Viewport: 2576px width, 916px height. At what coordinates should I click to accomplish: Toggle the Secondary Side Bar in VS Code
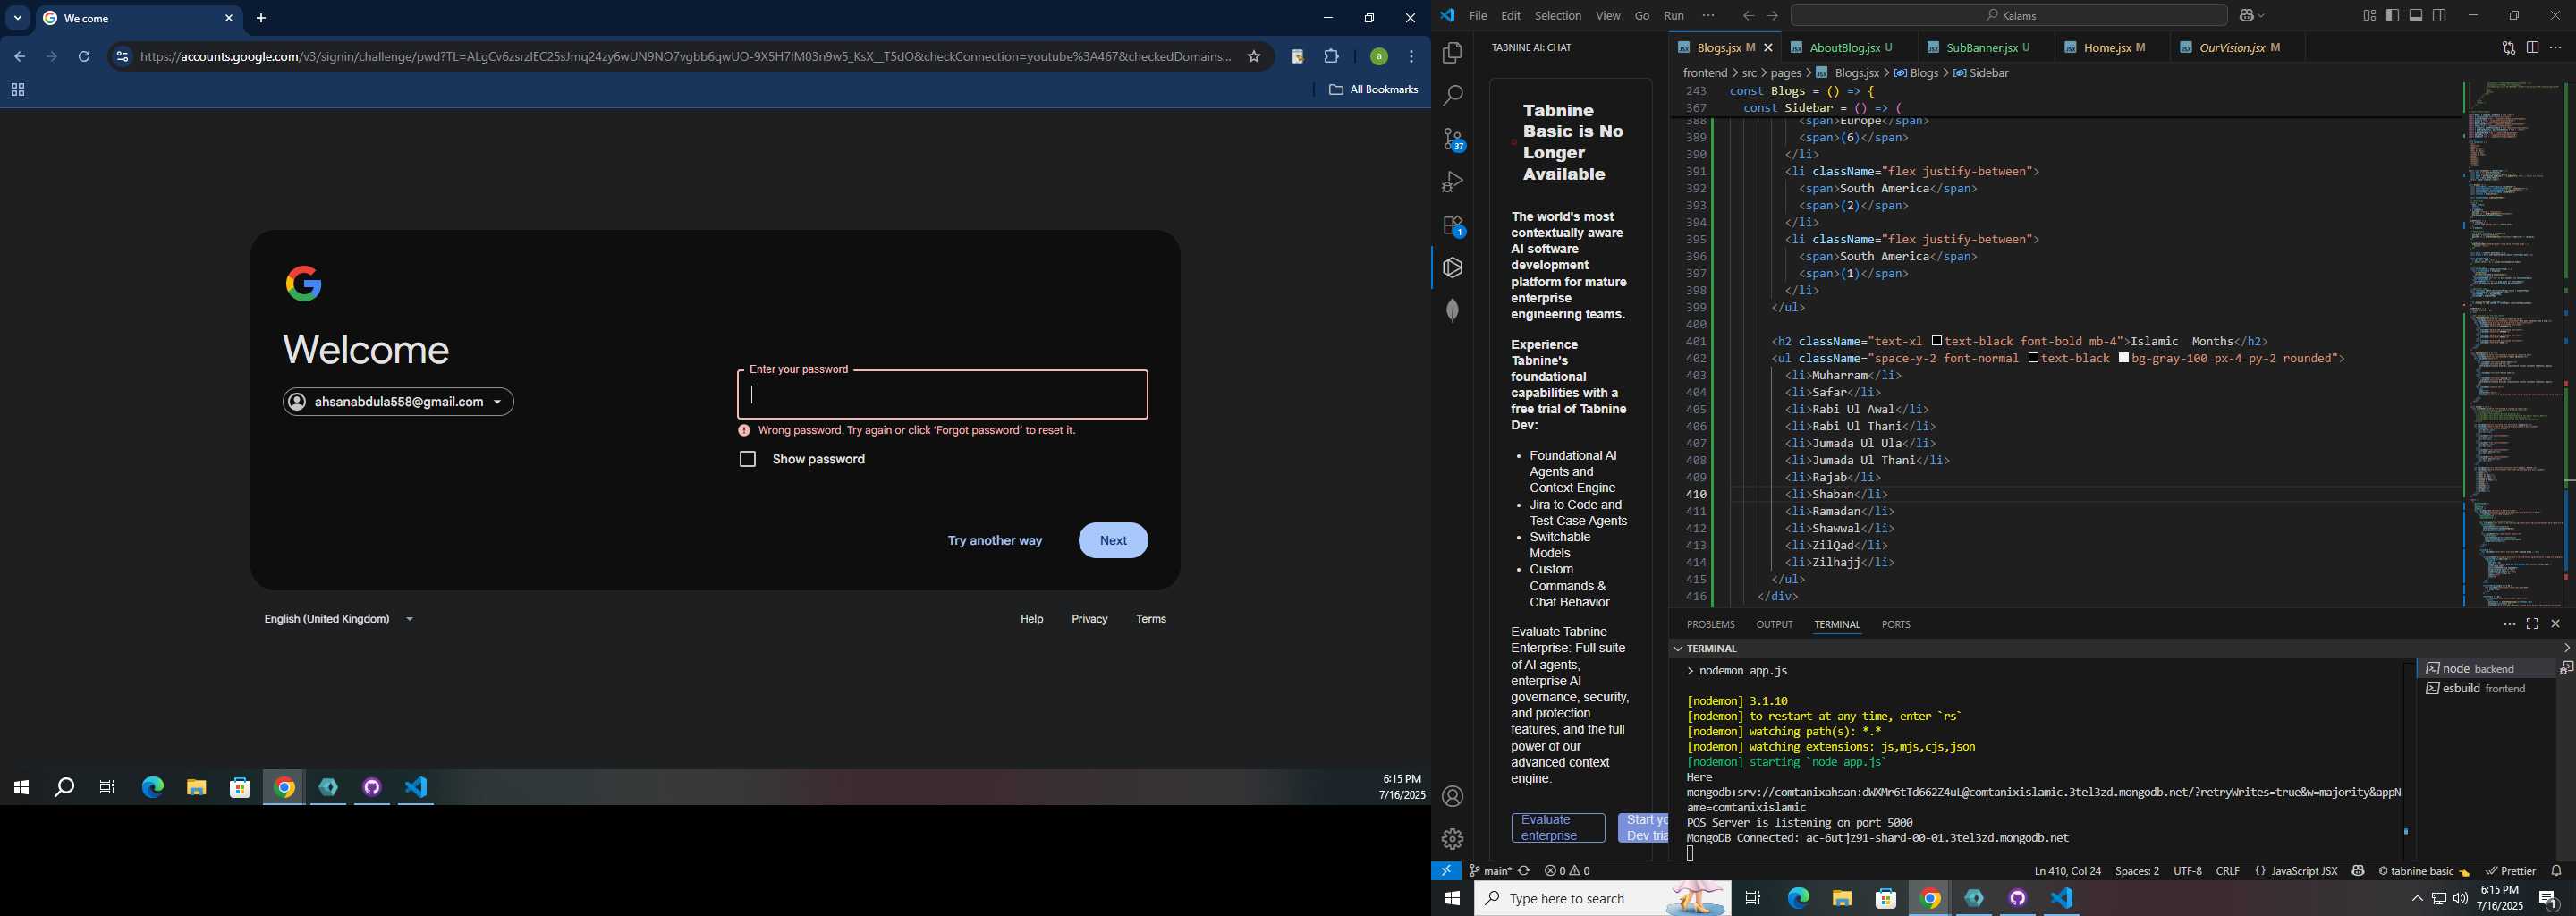2439,16
